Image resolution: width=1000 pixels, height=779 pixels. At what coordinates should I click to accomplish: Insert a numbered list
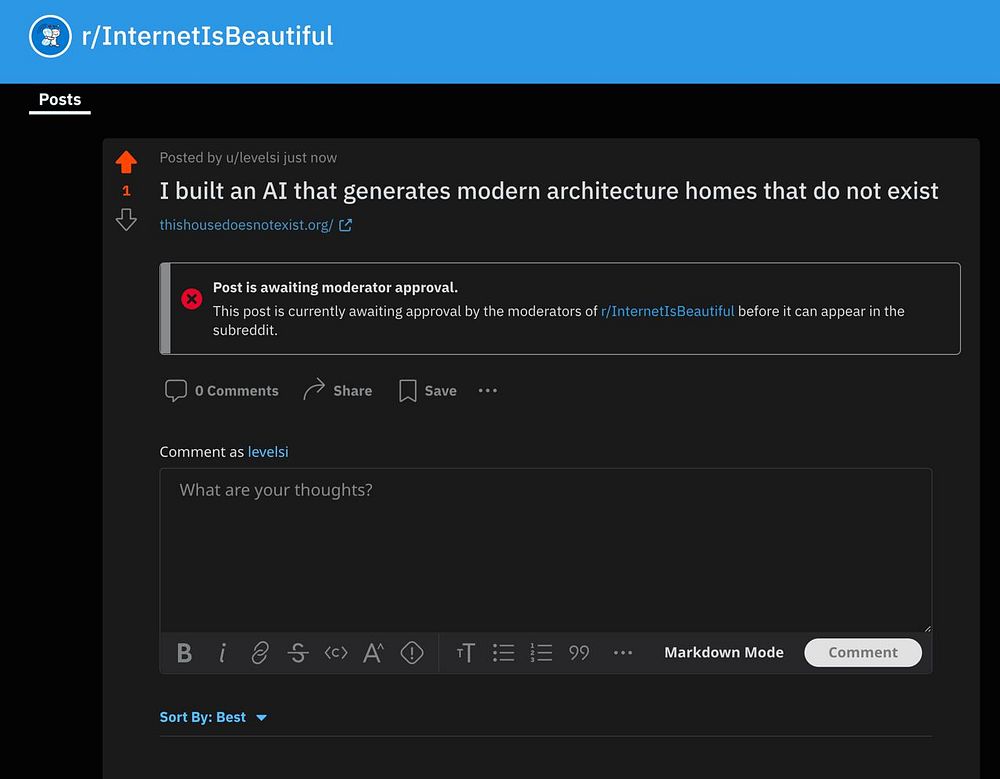click(x=541, y=653)
